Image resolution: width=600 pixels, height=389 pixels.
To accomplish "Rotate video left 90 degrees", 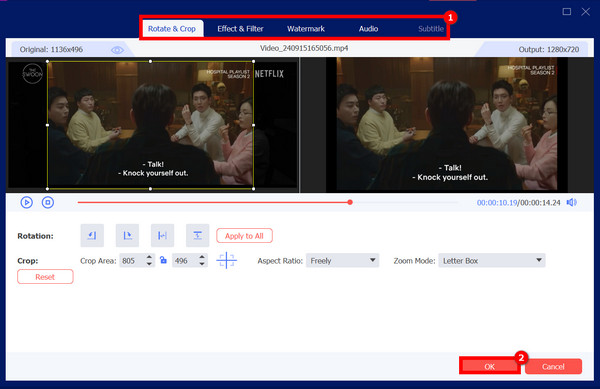I will (x=92, y=236).
